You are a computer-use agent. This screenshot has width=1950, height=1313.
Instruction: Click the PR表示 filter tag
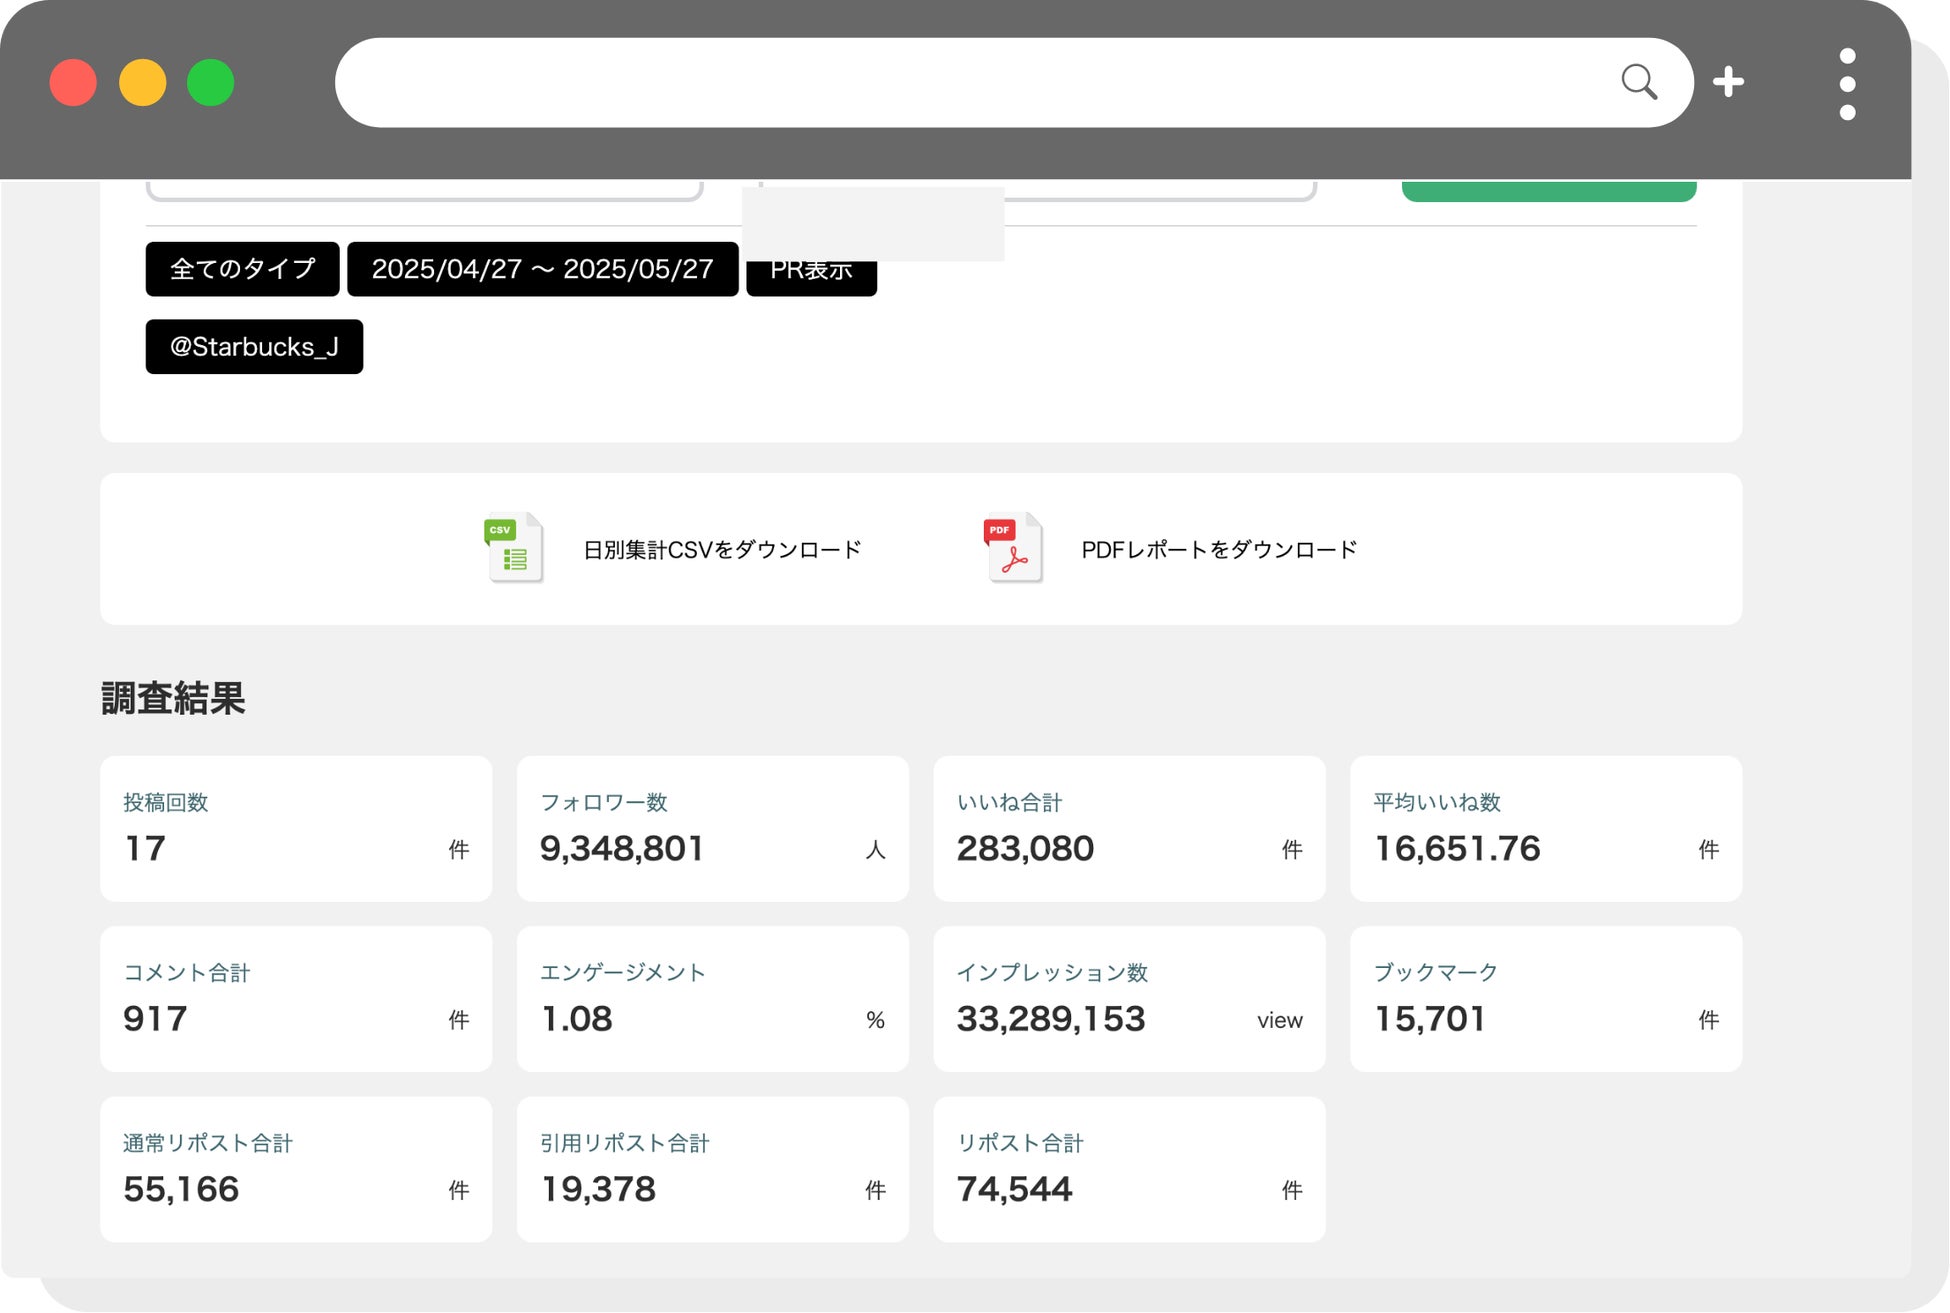click(x=811, y=277)
